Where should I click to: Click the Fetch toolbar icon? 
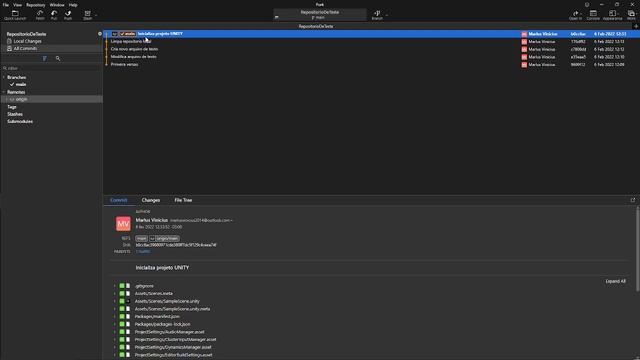pyautogui.click(x=40, y=13)
